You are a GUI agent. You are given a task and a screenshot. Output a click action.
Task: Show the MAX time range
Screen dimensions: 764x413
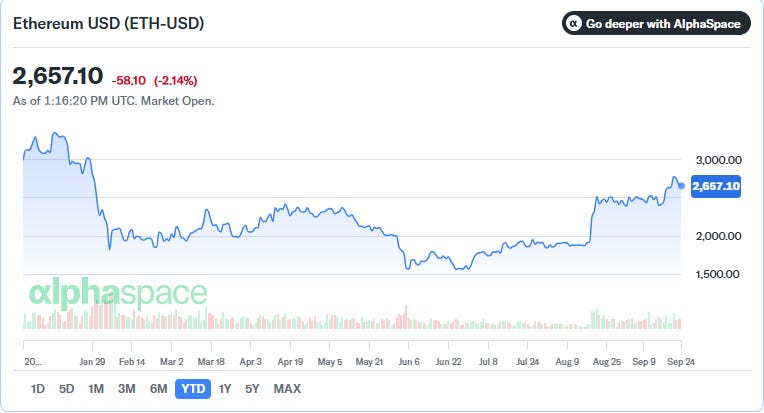click(x=287, y=389)
